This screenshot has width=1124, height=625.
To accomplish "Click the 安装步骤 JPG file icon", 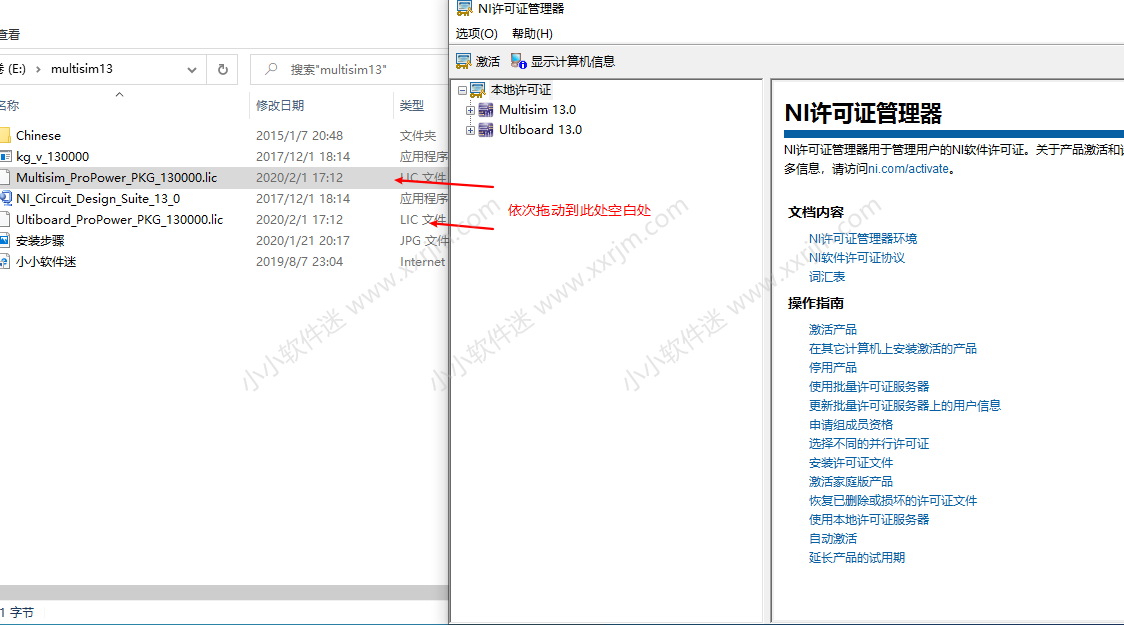I will 5,240.
